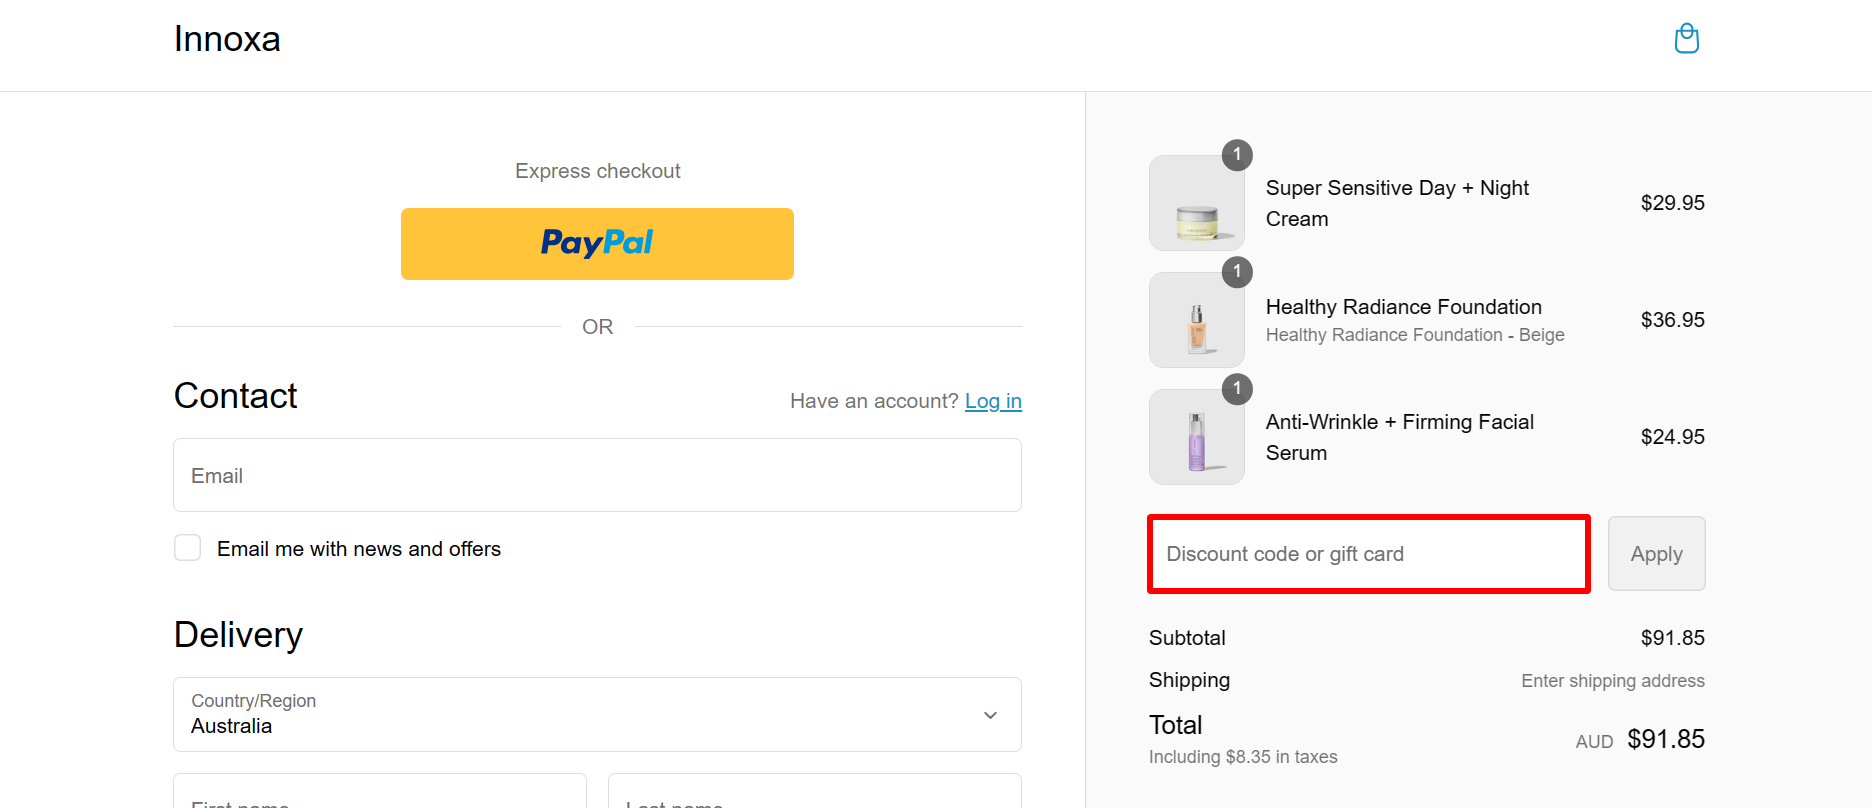Viewport: 1872px width, 808px height.
Task: Click the Express checkout heading
Action: (x=598, y=171)
